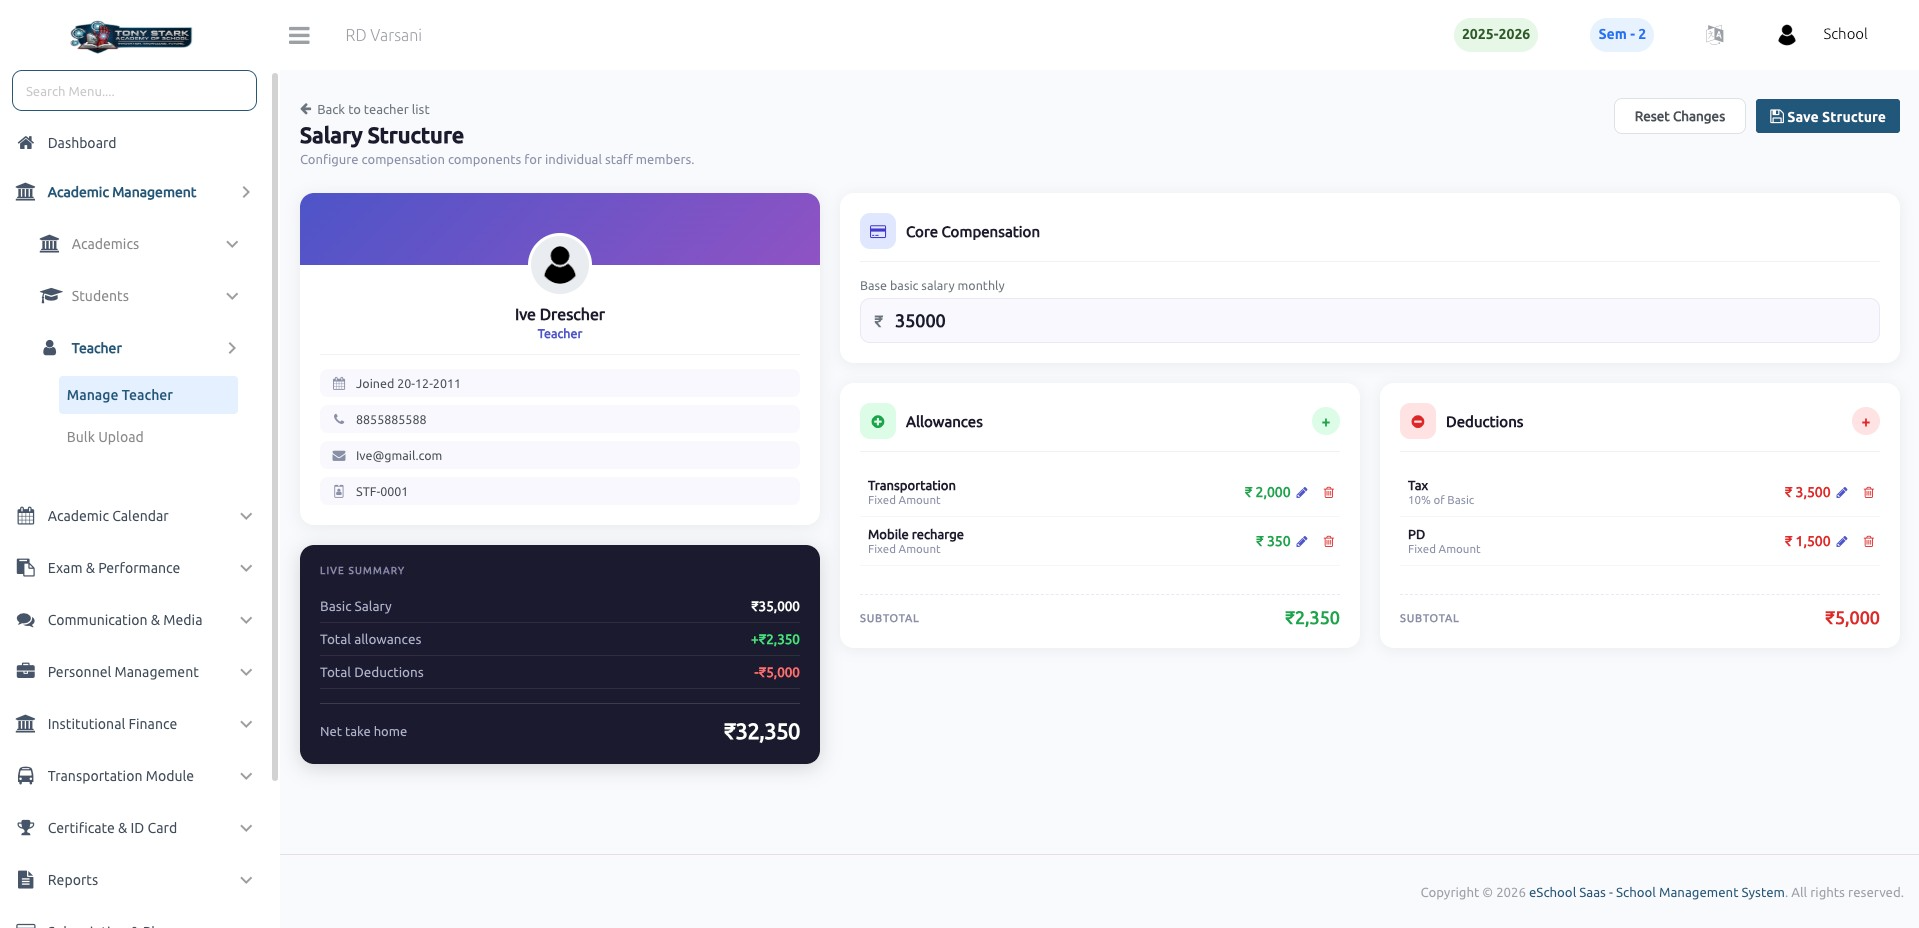The width and height of the screenshot is (1919, 928).
Task: Delete the Mobile recharge allowance
Action: tap(1329, 541)
